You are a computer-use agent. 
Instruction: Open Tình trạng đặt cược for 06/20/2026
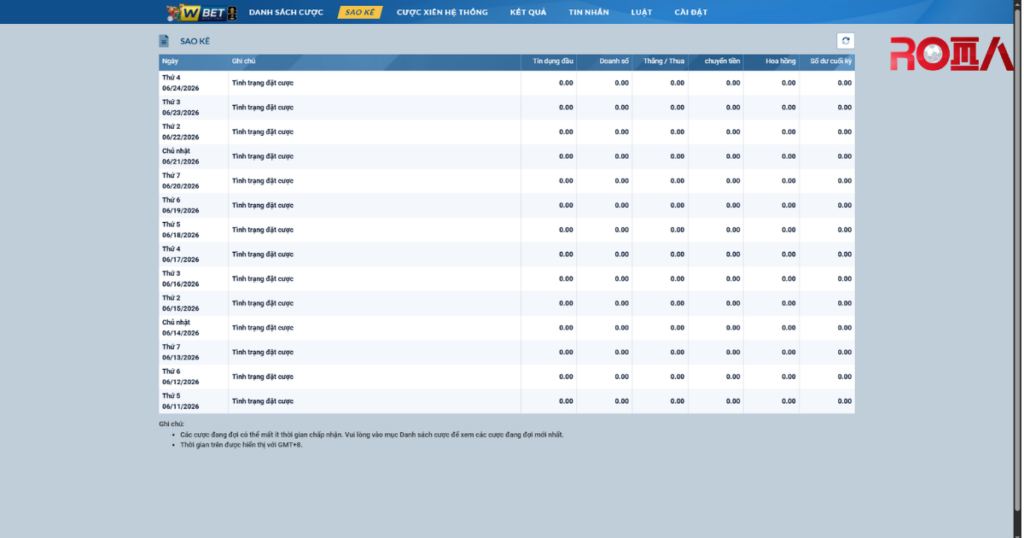263,181
